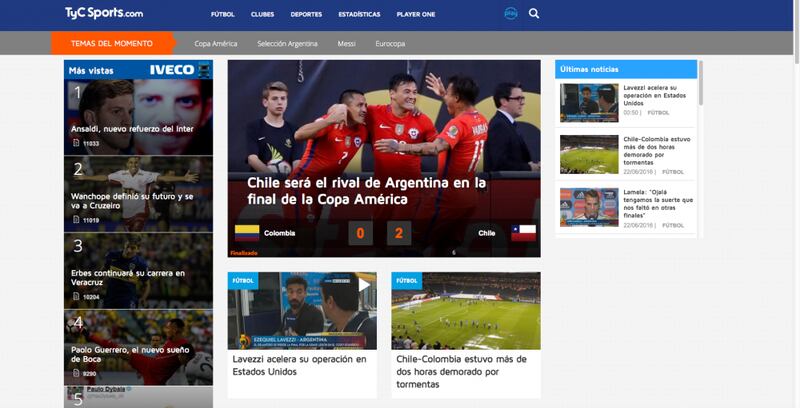Click view-count icon beside 11033
This screenshot has width=800, height=408.
pos(76,143)
